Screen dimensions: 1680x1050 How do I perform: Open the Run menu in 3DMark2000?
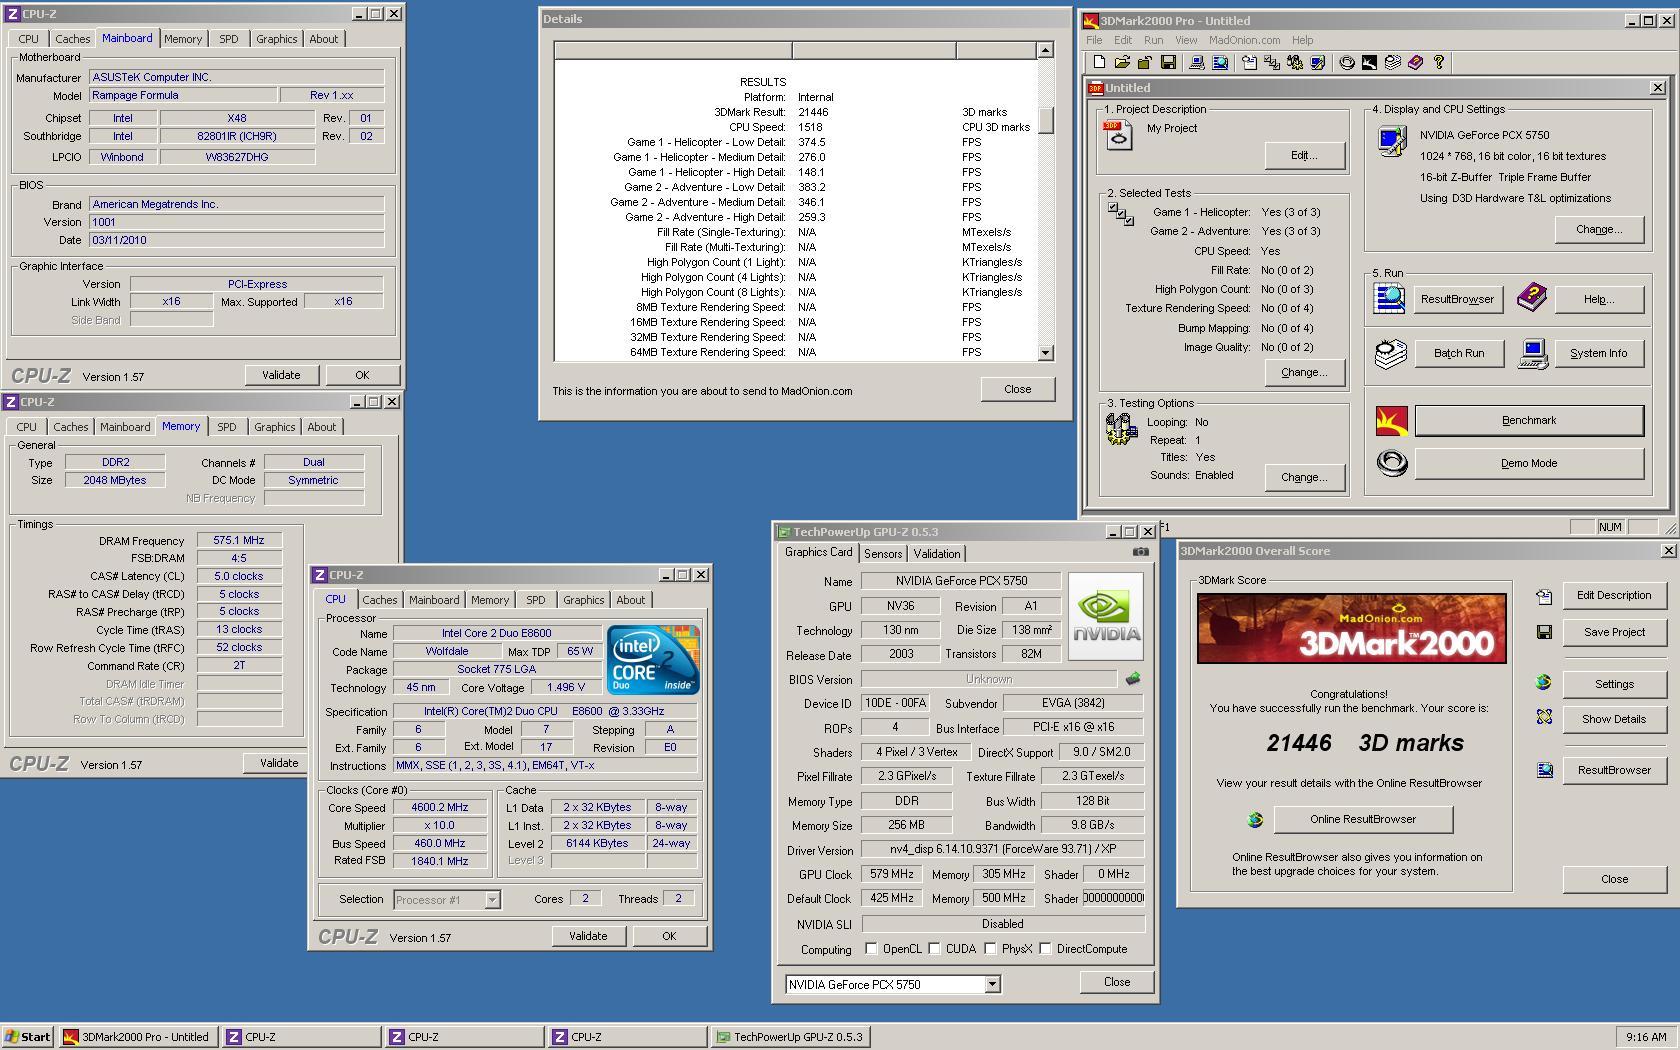[1153, 40]
